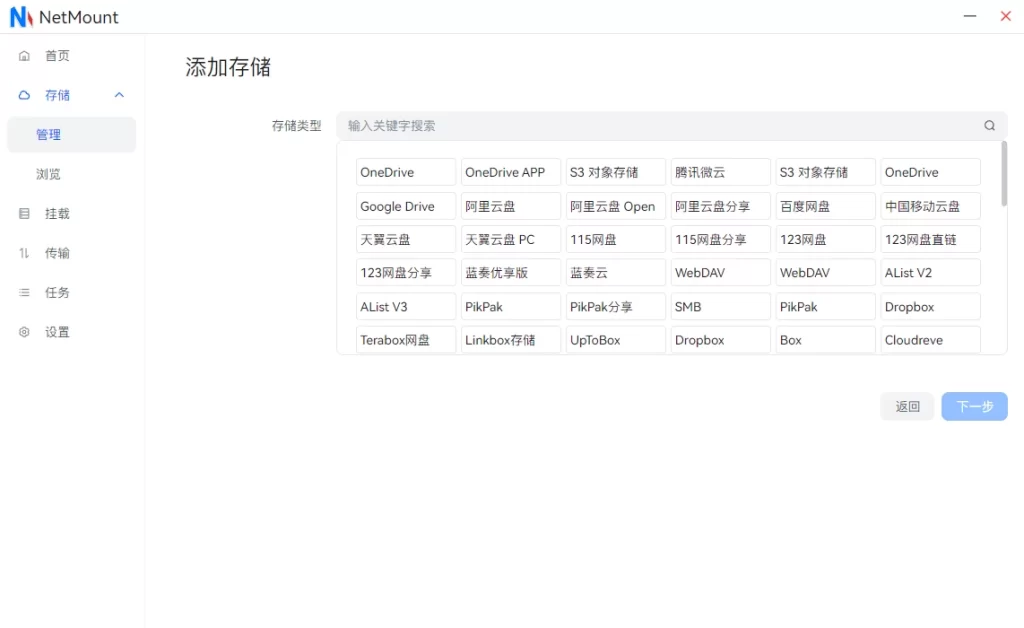Switch to the 浏览 submenu item
1024x628 pixels.
pos(49,174)
